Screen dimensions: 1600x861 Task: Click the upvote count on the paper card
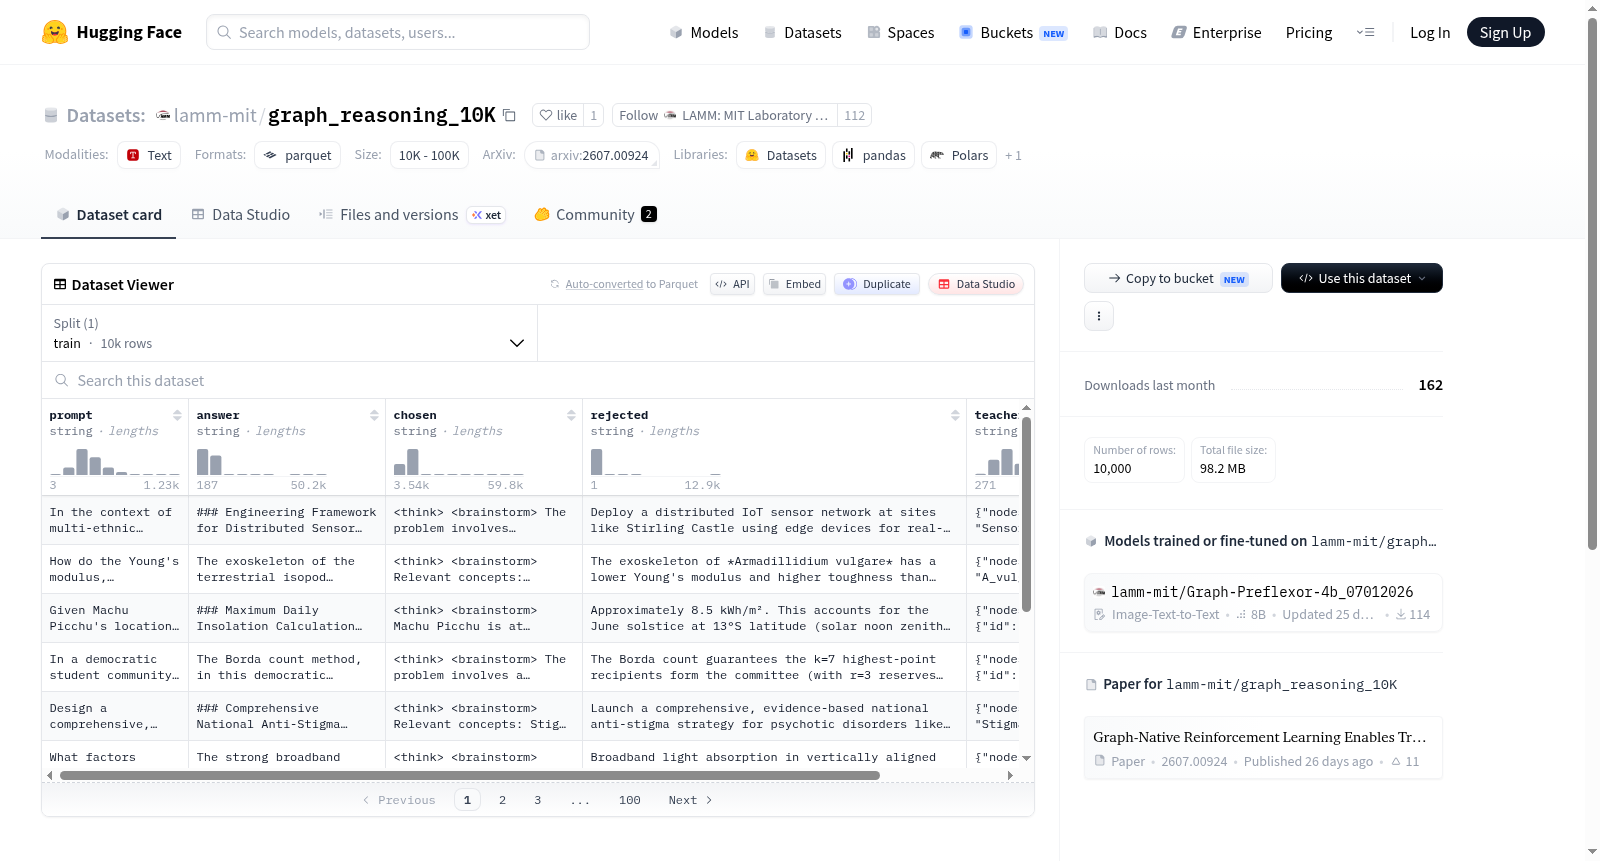click(x=1405, y=762)
